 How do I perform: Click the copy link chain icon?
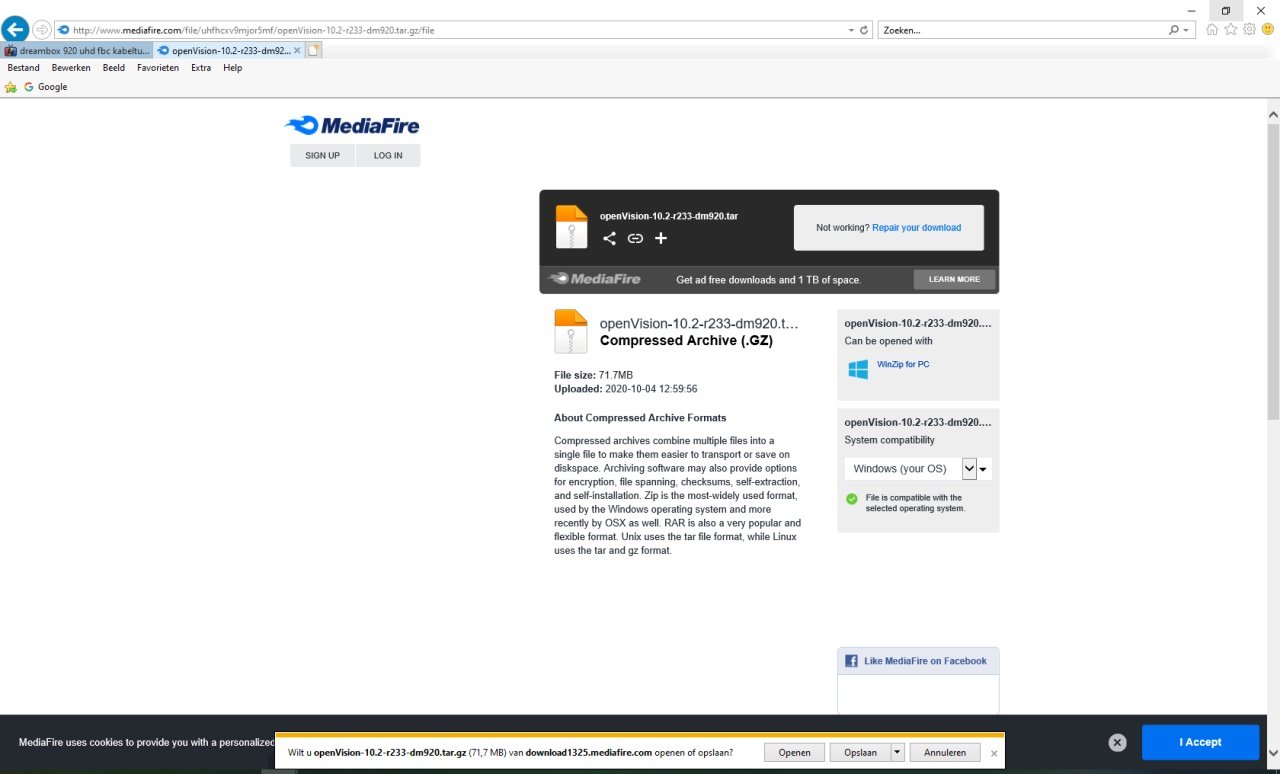tap(635, 238)
